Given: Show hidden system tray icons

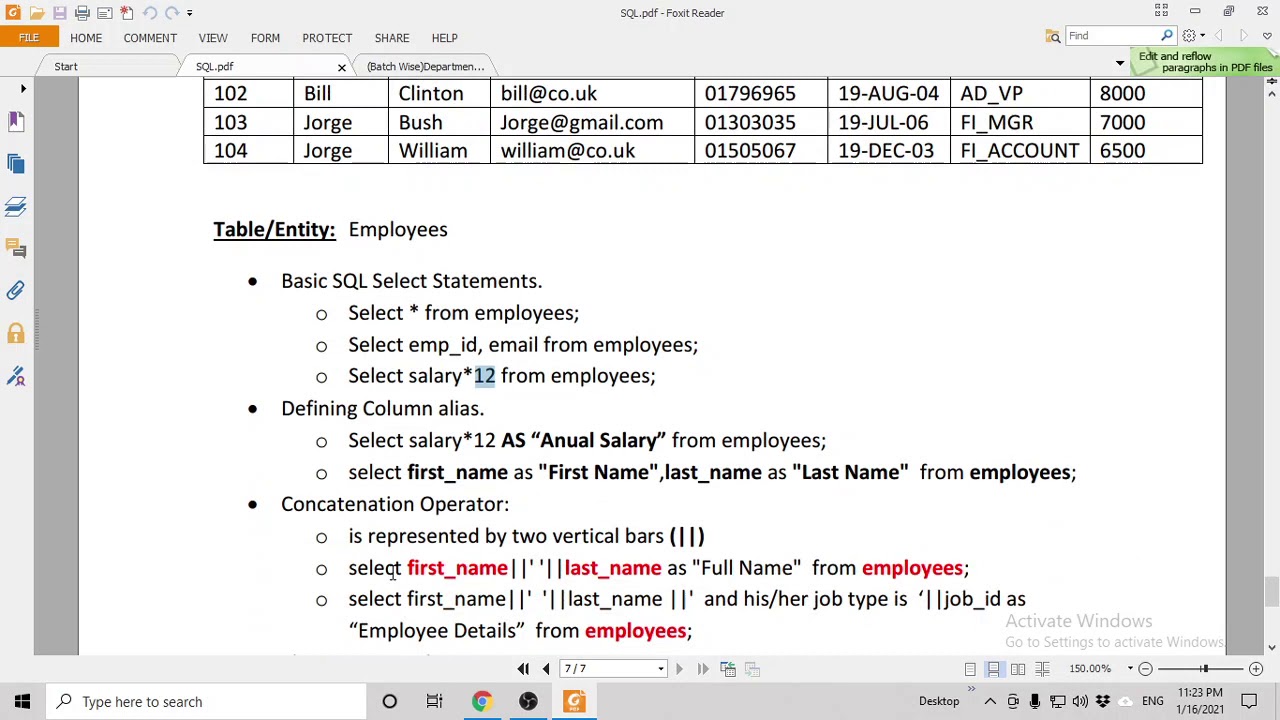Looking at the screenshot, I should [990, 702].
